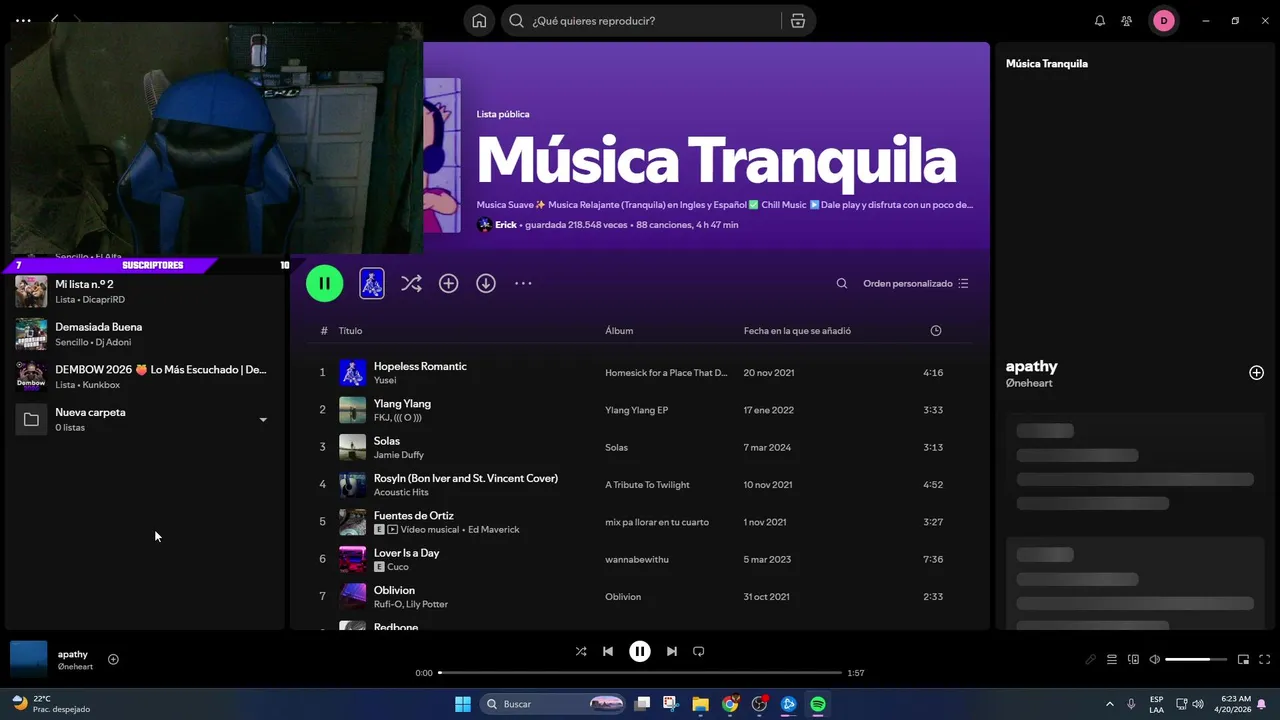Open Øneheart artist link in bottom player
The height and width of the screenshot is (720, 1280).
pyautogui.click(x=75, y=667)
